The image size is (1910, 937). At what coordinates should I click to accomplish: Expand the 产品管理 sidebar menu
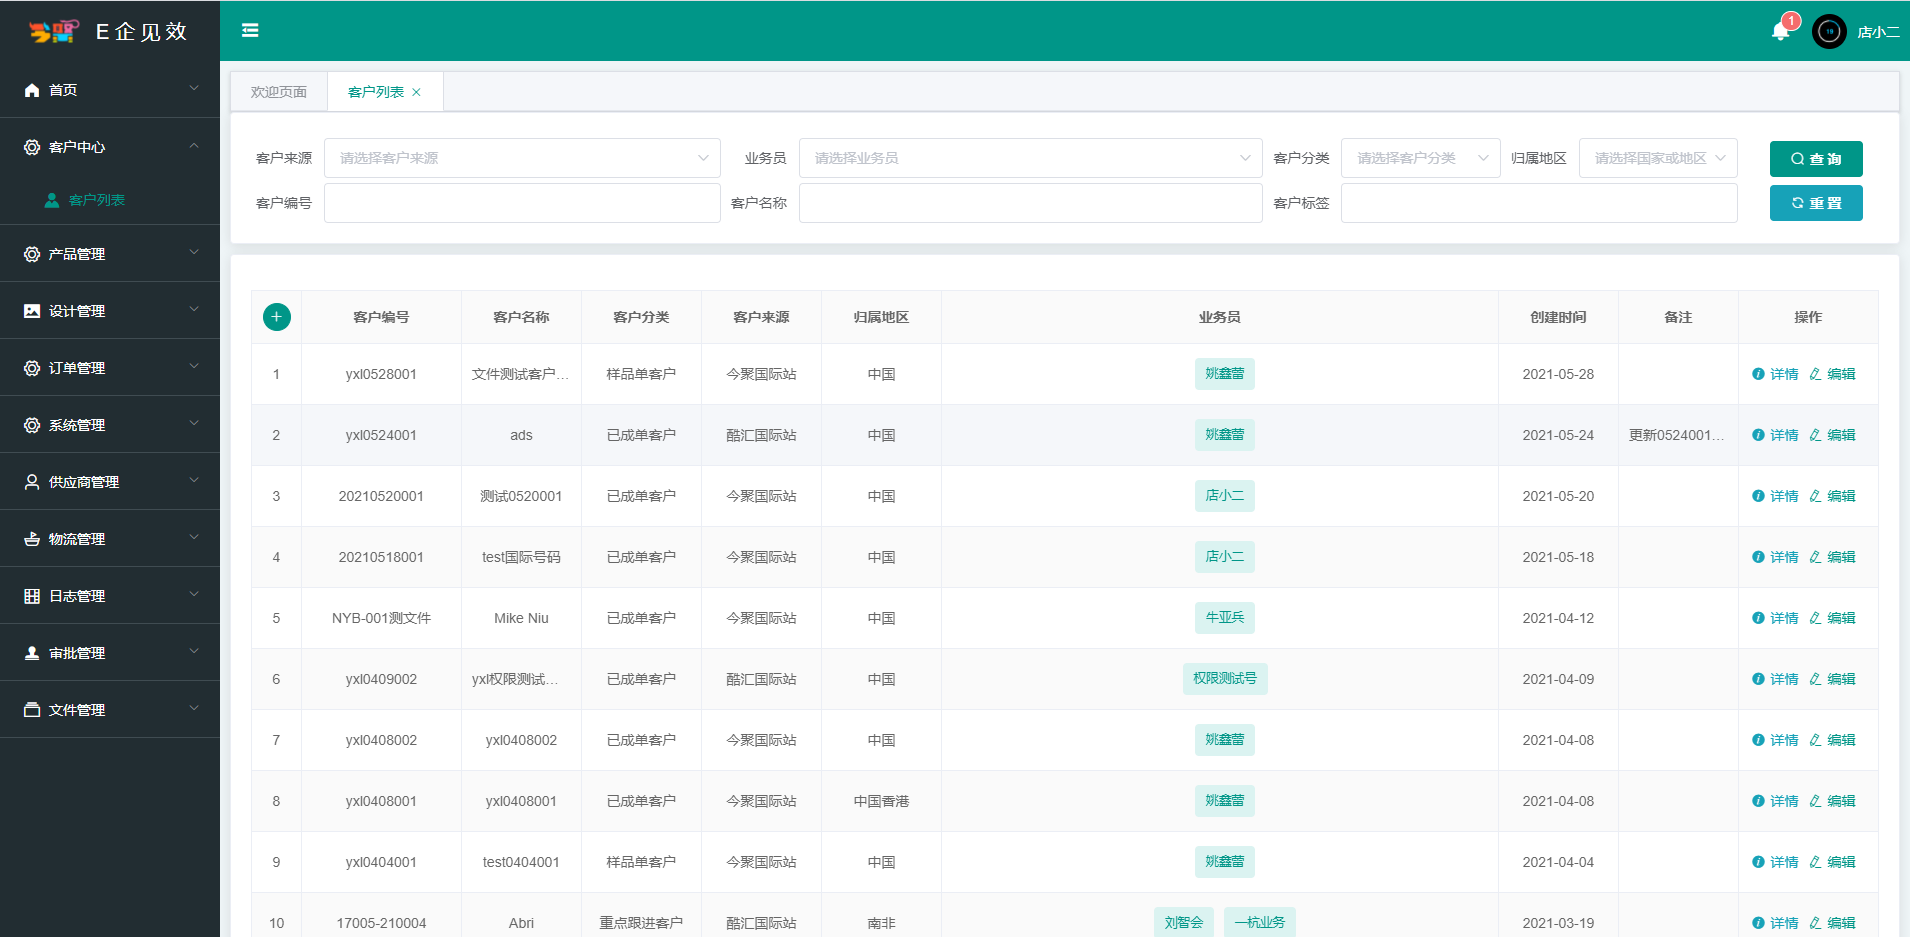point(110,254)
